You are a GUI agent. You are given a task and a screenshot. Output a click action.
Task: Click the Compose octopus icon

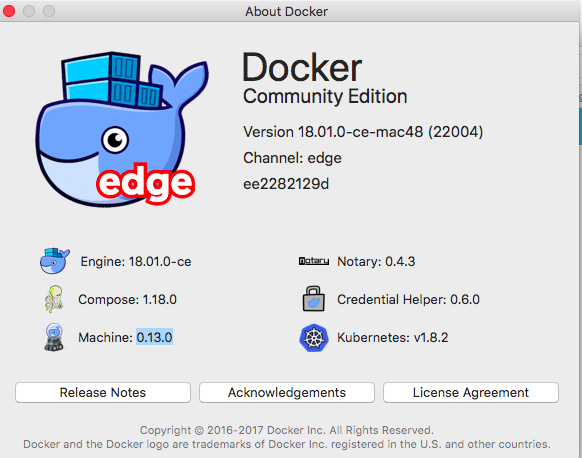(x=54, y=299)
